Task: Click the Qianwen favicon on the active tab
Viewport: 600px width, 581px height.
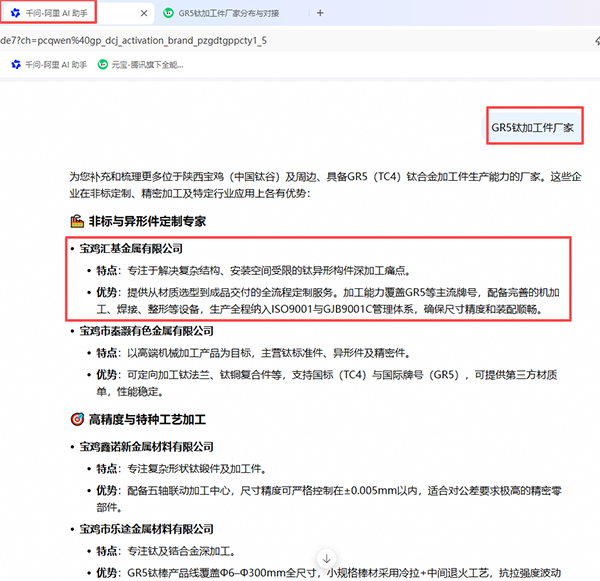Action: coord(15,13)
